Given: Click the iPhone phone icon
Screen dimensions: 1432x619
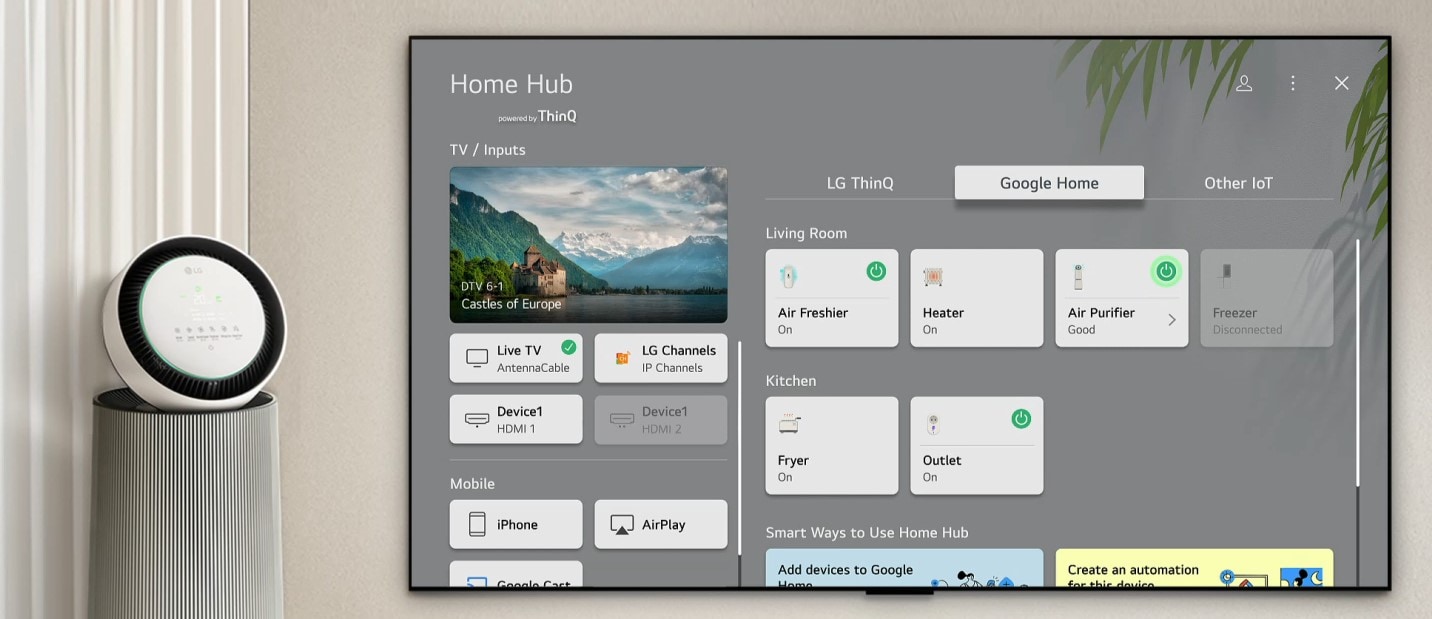Looking at the screenshot, I should (477, 524).
